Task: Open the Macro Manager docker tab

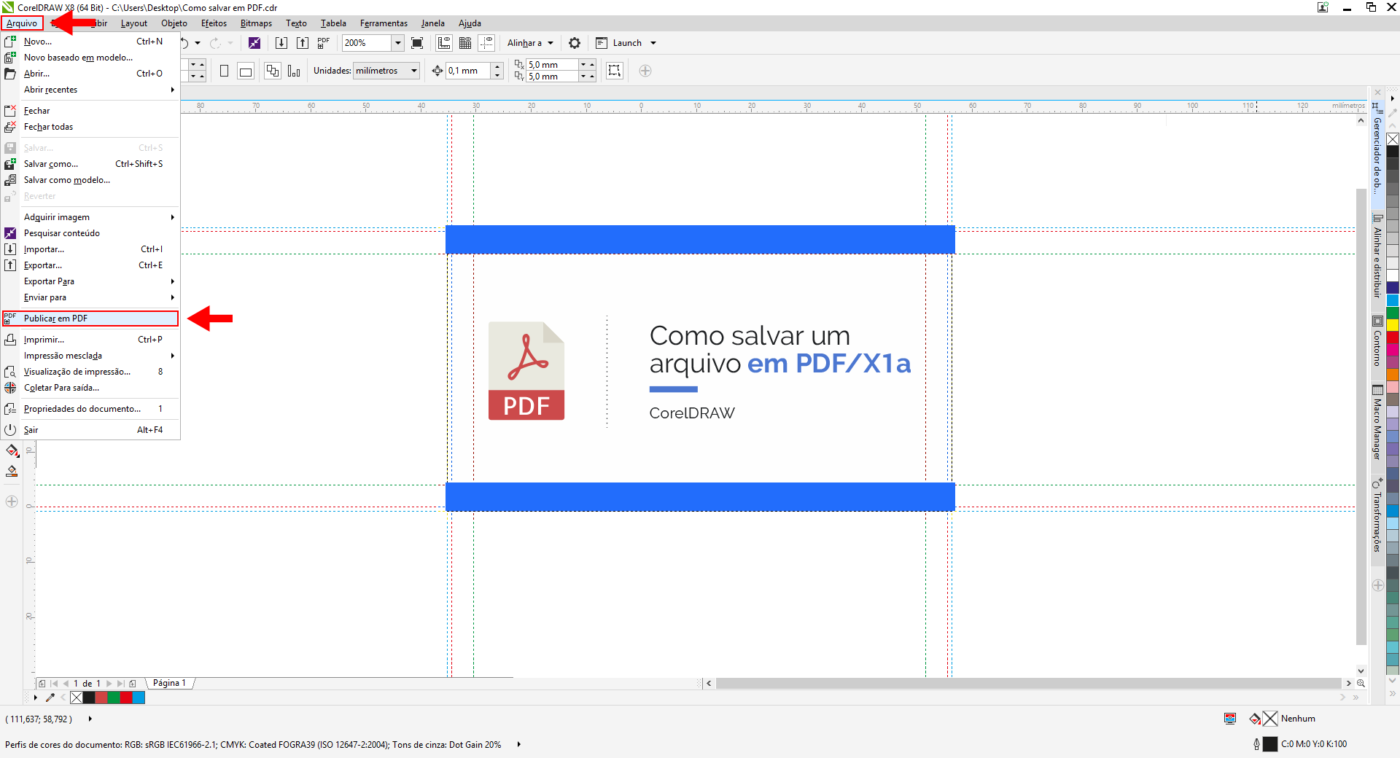Action: click(x=1377, y=425)
